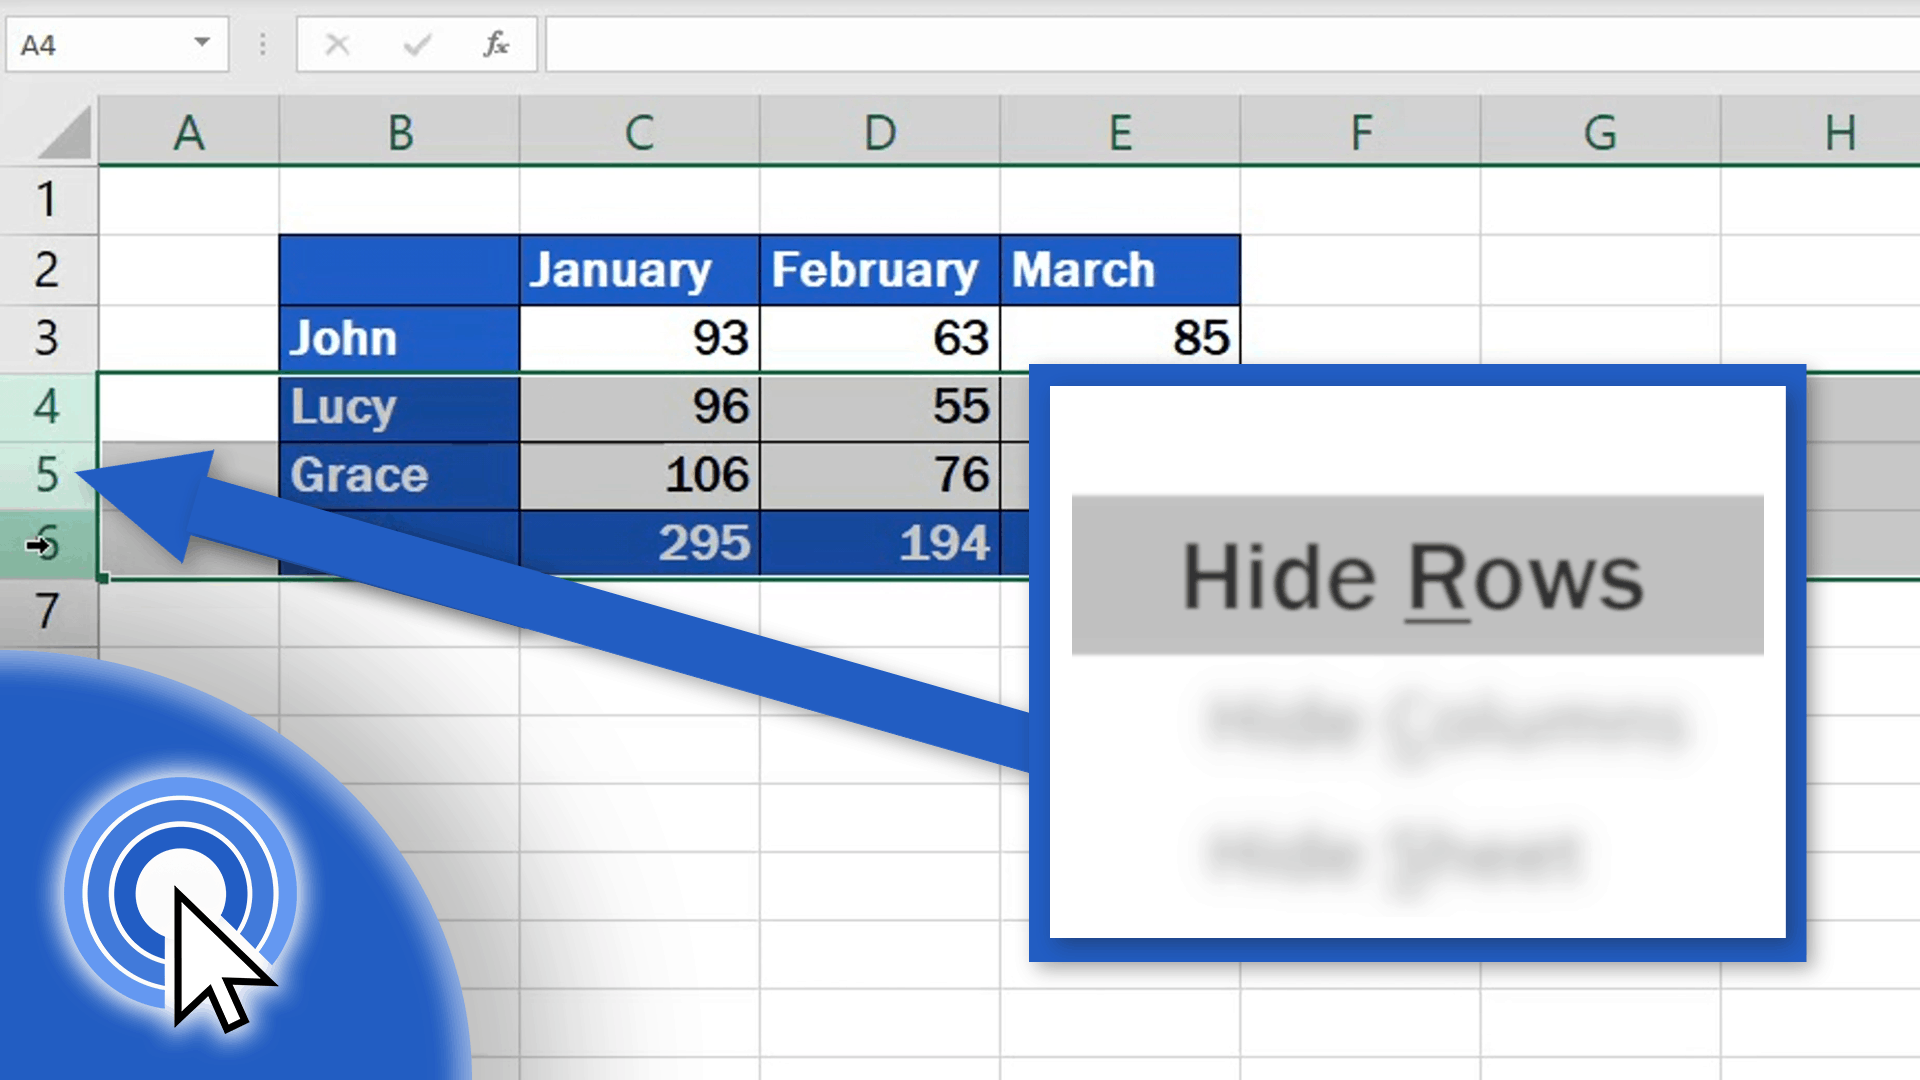Click the Cancel X on the formula bar
1920x1080 pixels.
coord(337,44)
